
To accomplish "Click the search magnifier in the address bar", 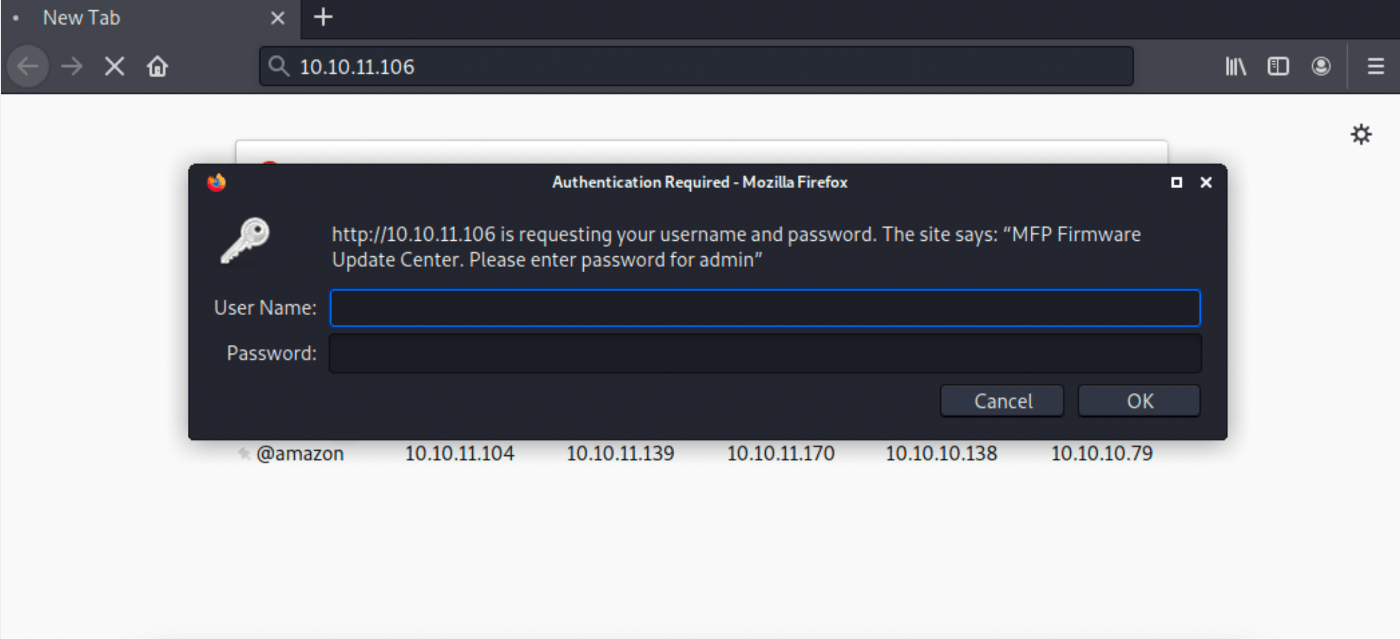I will [x=277, y=66].
